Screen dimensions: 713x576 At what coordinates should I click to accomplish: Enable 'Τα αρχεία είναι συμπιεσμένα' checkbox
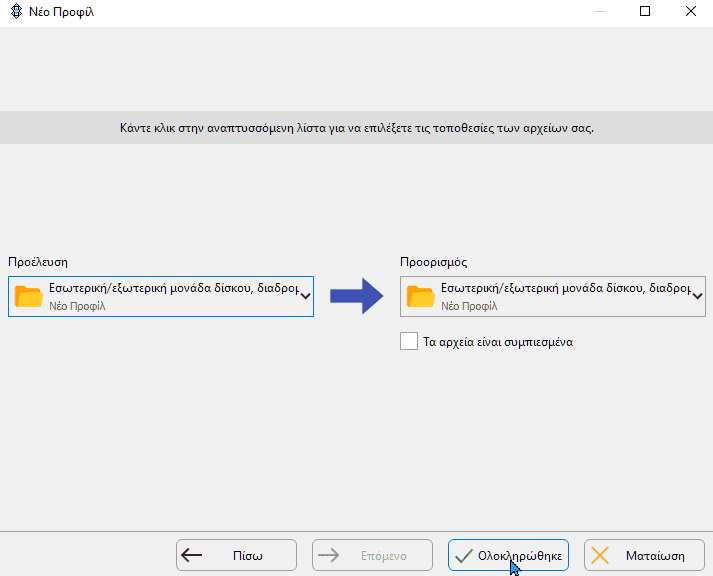(x=409, y=341)
